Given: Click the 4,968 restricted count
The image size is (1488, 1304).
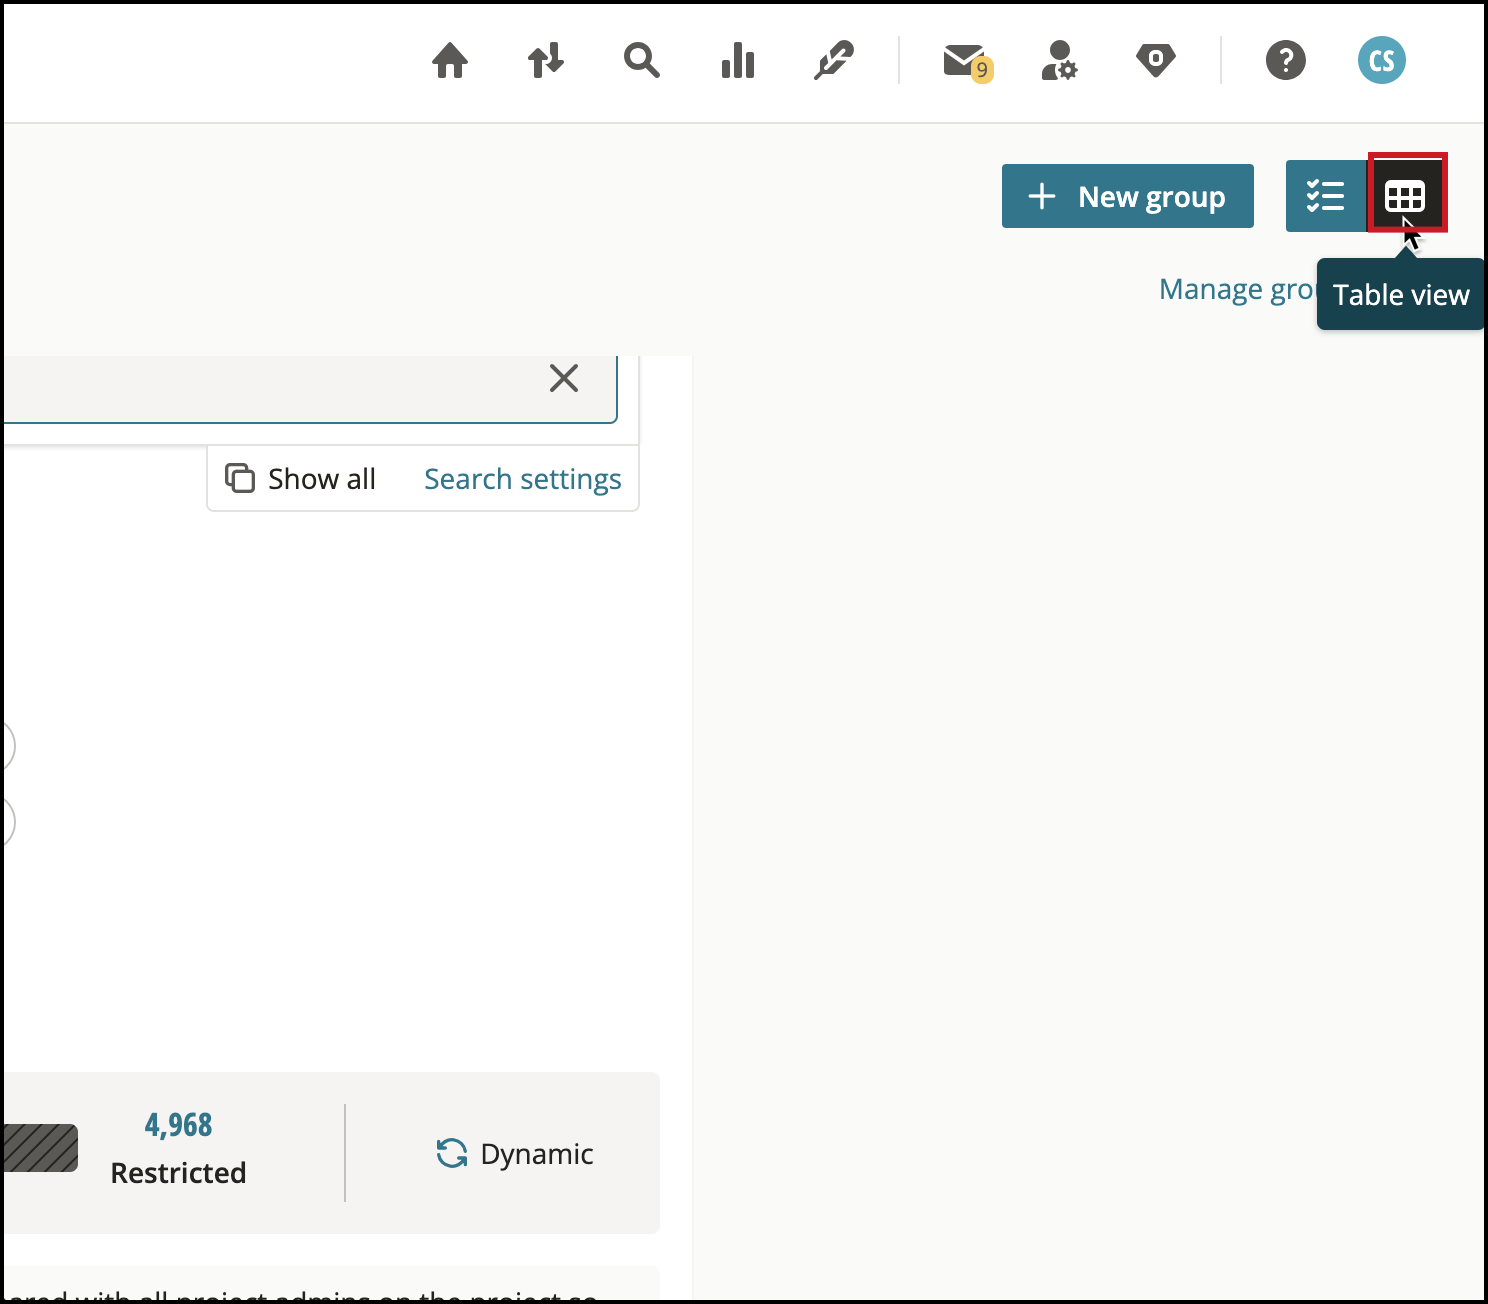Looking at the screenshot, I should pos(179,1125).
